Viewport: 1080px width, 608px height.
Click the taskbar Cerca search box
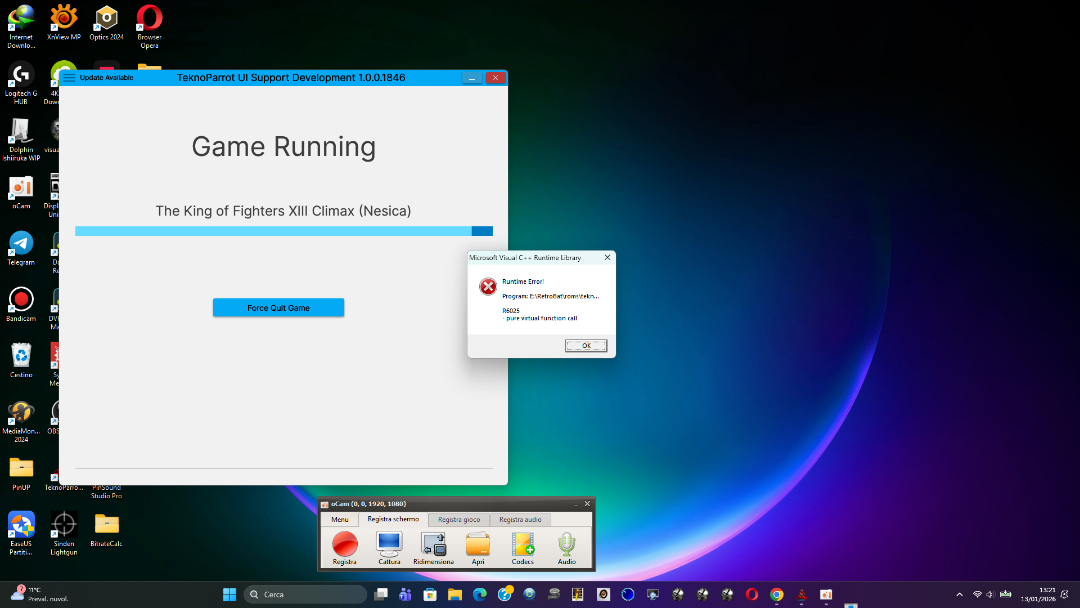305,594
